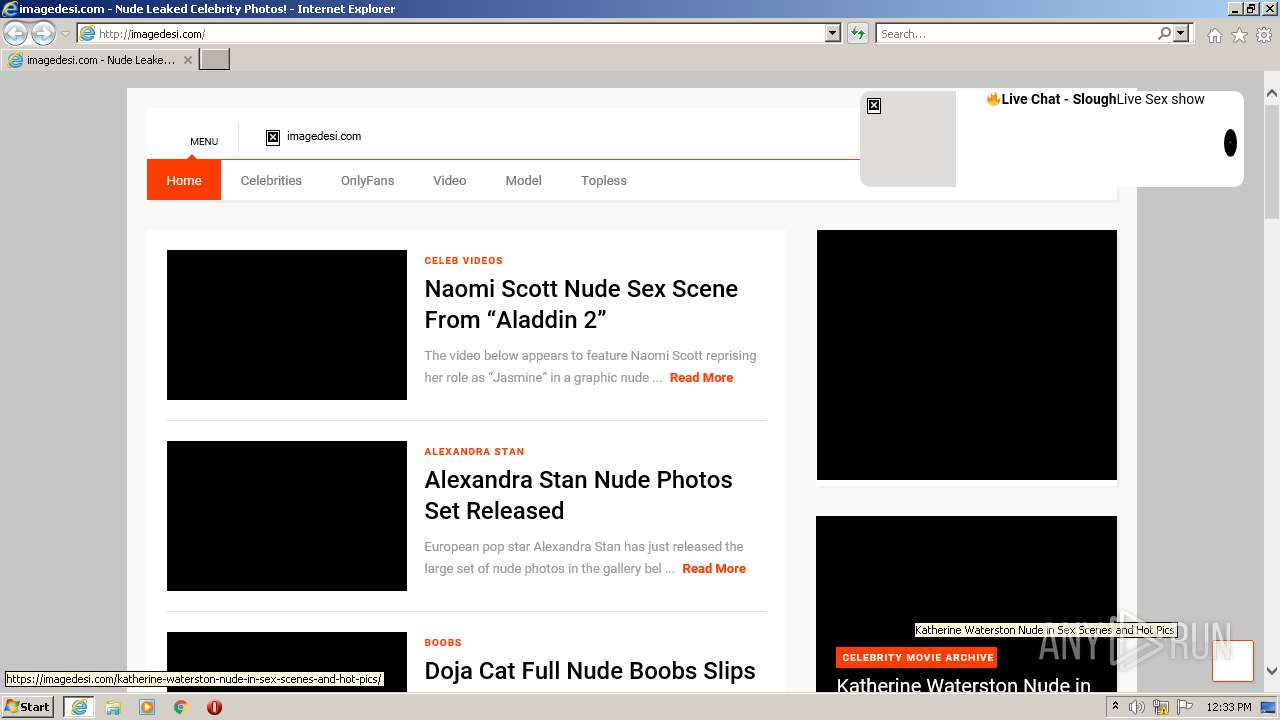1280x720 pixels.
Task: Open the volume speaker tray icon
Action: tap(1137, 707)
